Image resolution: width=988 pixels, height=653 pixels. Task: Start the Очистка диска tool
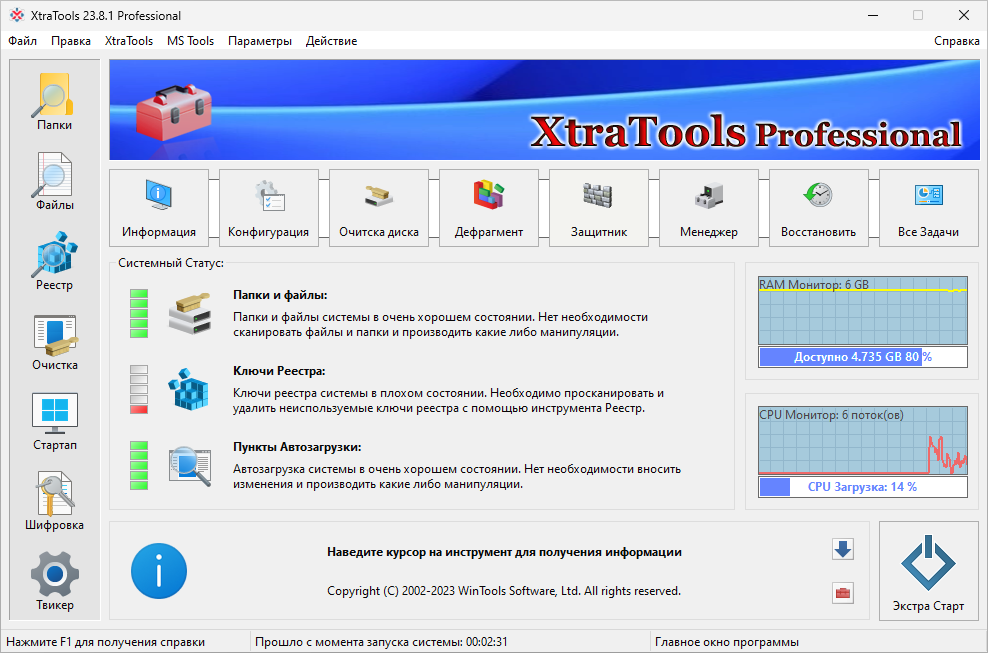(378, 207)
